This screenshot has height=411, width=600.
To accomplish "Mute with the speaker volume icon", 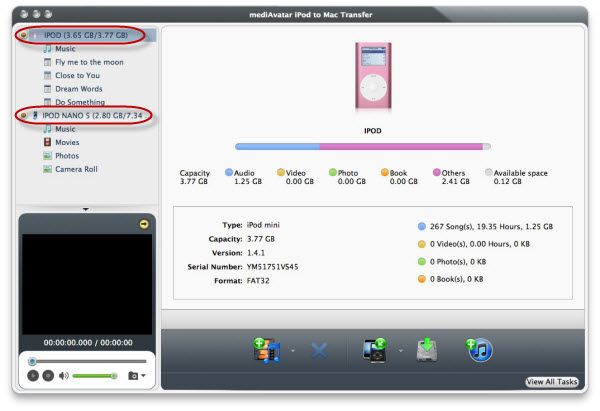I will 64,376.
